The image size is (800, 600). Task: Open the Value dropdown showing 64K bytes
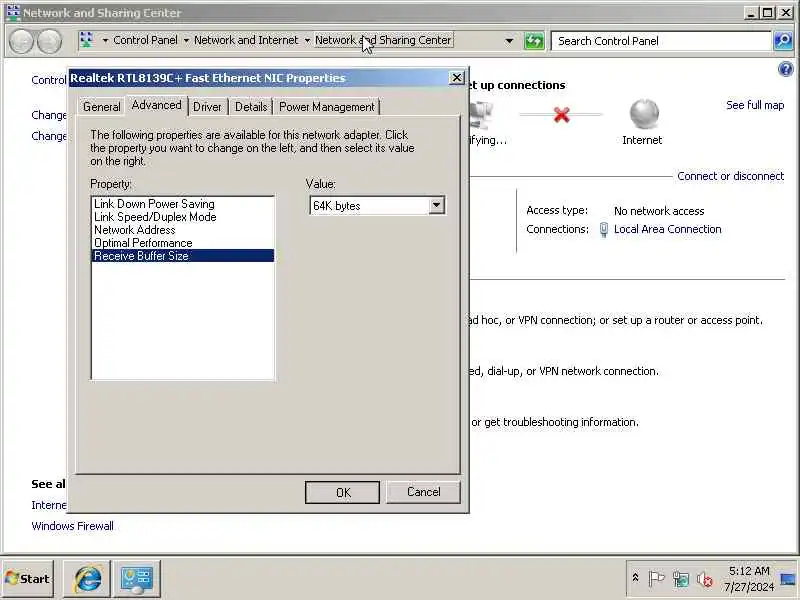(x=436, y=206)
